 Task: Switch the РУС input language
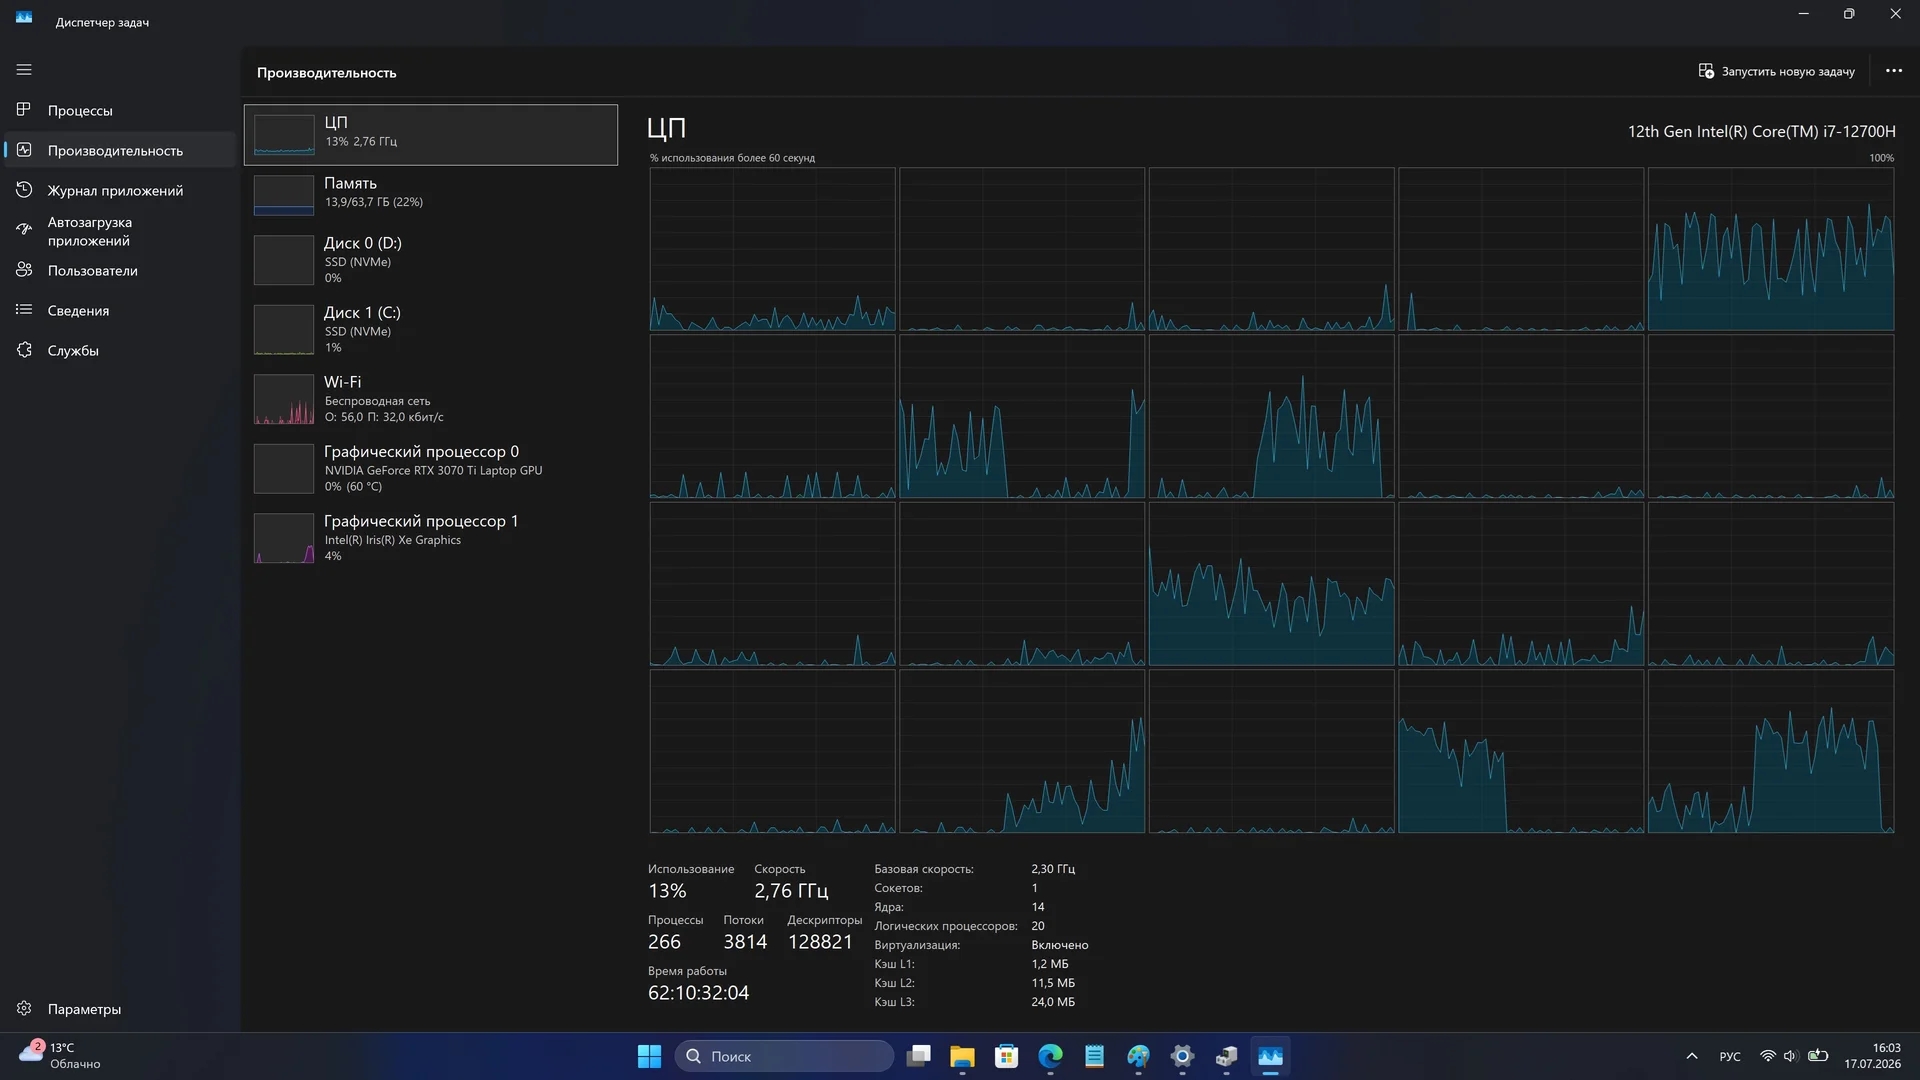[1730, 1056]
